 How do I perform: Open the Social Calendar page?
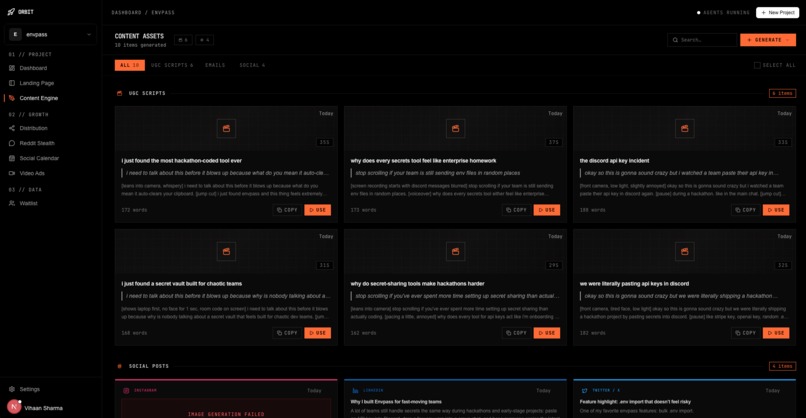[39, 158]
